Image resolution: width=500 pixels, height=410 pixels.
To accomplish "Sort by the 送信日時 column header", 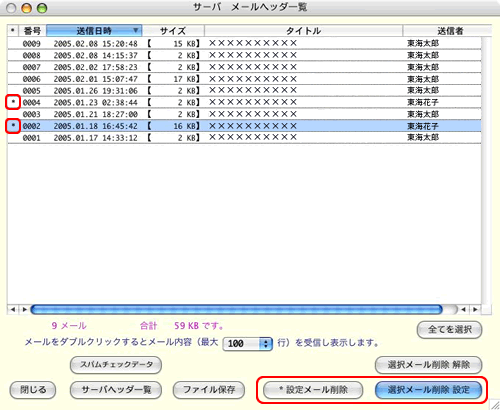I will 94,31.
